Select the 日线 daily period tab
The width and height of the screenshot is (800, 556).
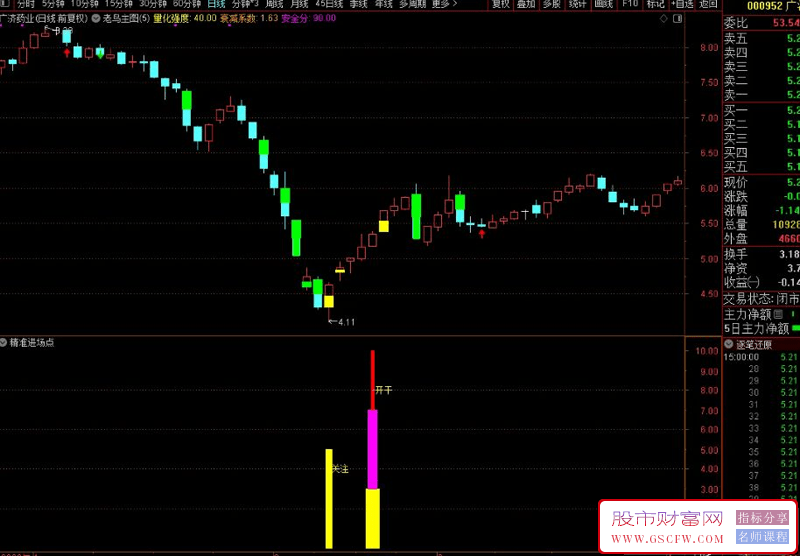(x=216, y=4)
